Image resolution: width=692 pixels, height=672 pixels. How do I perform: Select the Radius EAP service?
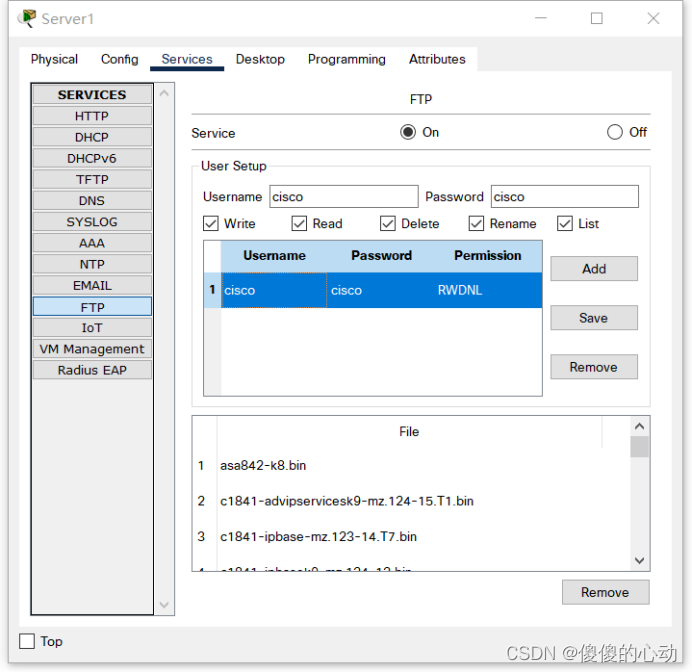(x=92, y=370)
